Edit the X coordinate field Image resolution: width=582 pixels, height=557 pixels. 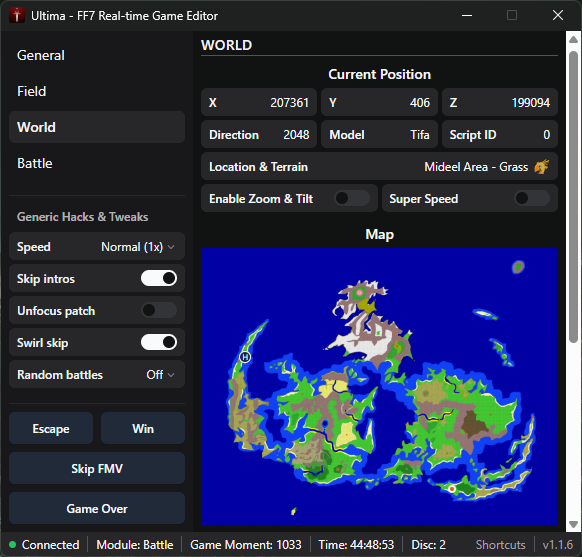[x=259, y=102]
